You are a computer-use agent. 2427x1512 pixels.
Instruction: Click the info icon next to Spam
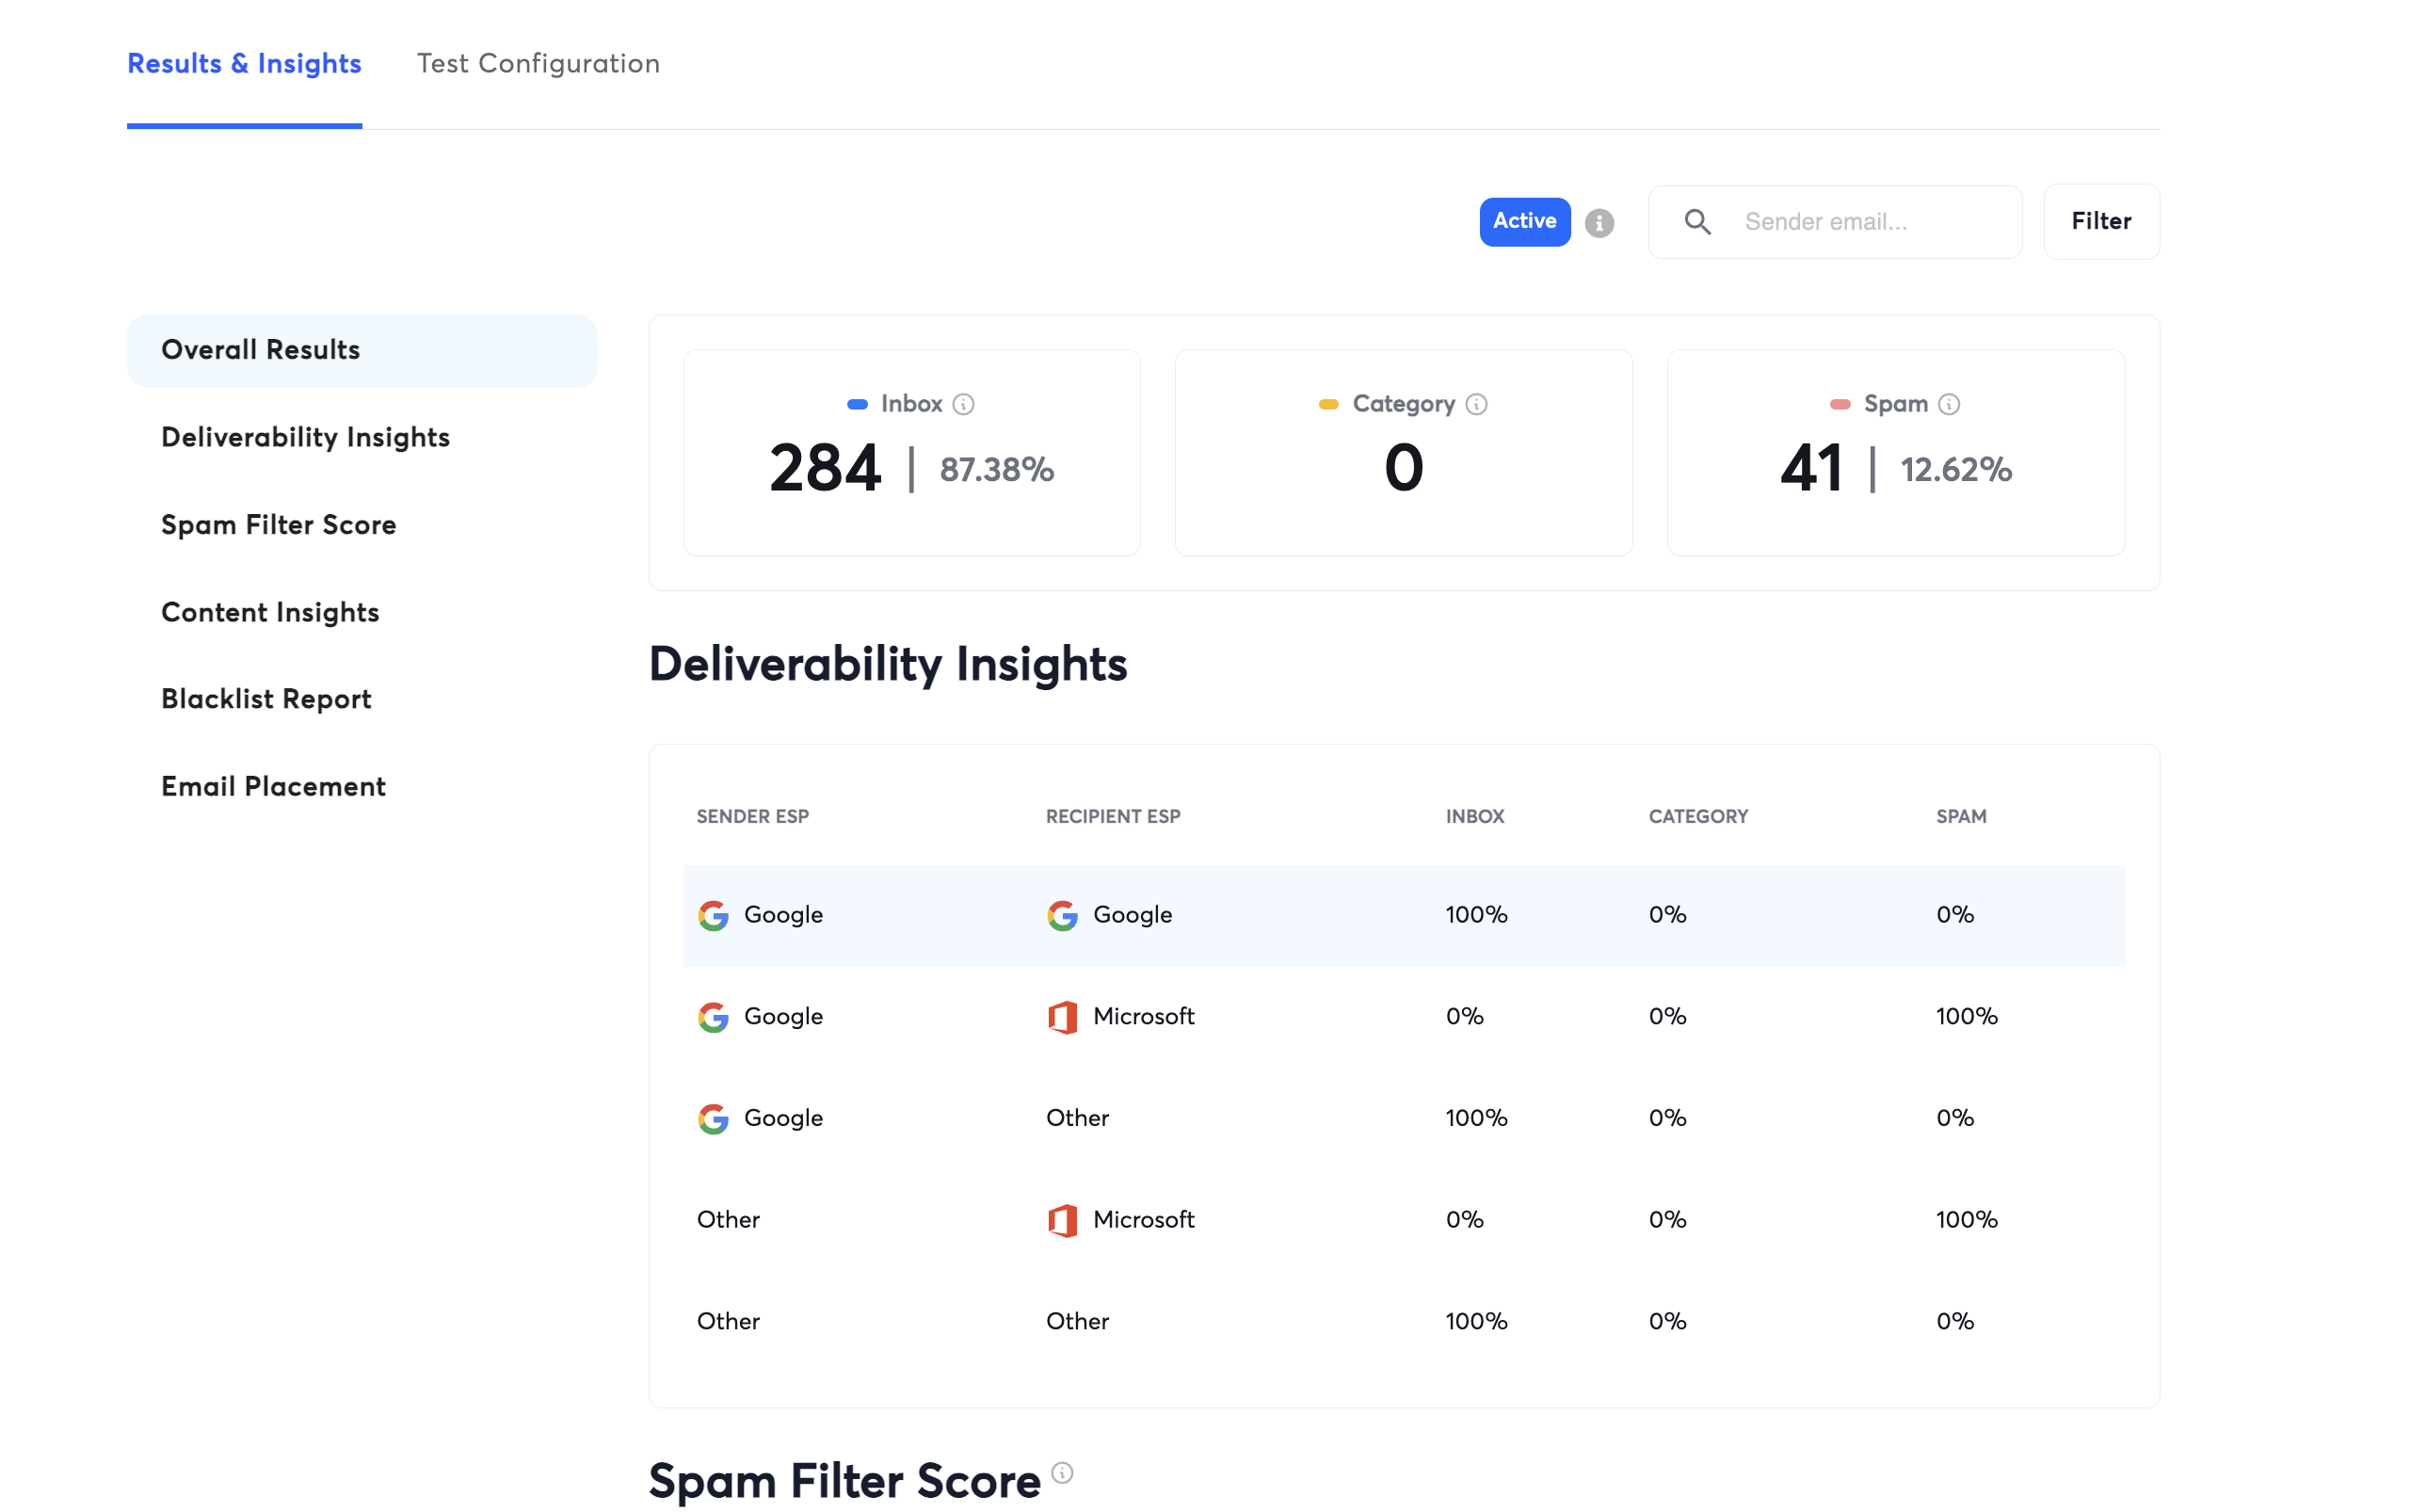1949,404
